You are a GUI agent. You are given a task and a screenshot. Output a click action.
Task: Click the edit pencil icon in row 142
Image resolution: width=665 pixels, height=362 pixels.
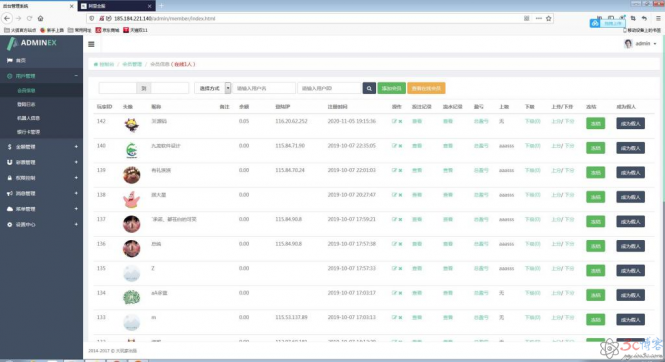(394, 121)
